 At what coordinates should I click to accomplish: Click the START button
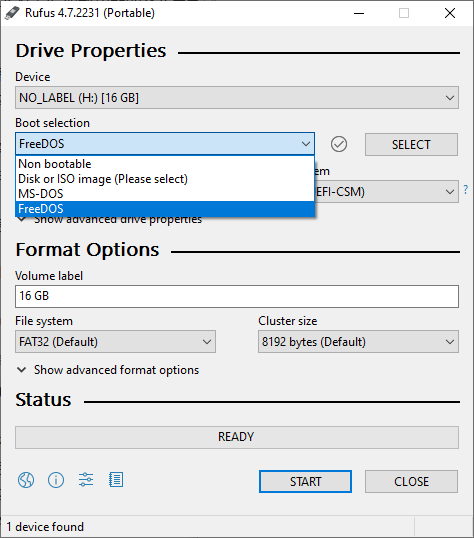click(x=305, y=482)
